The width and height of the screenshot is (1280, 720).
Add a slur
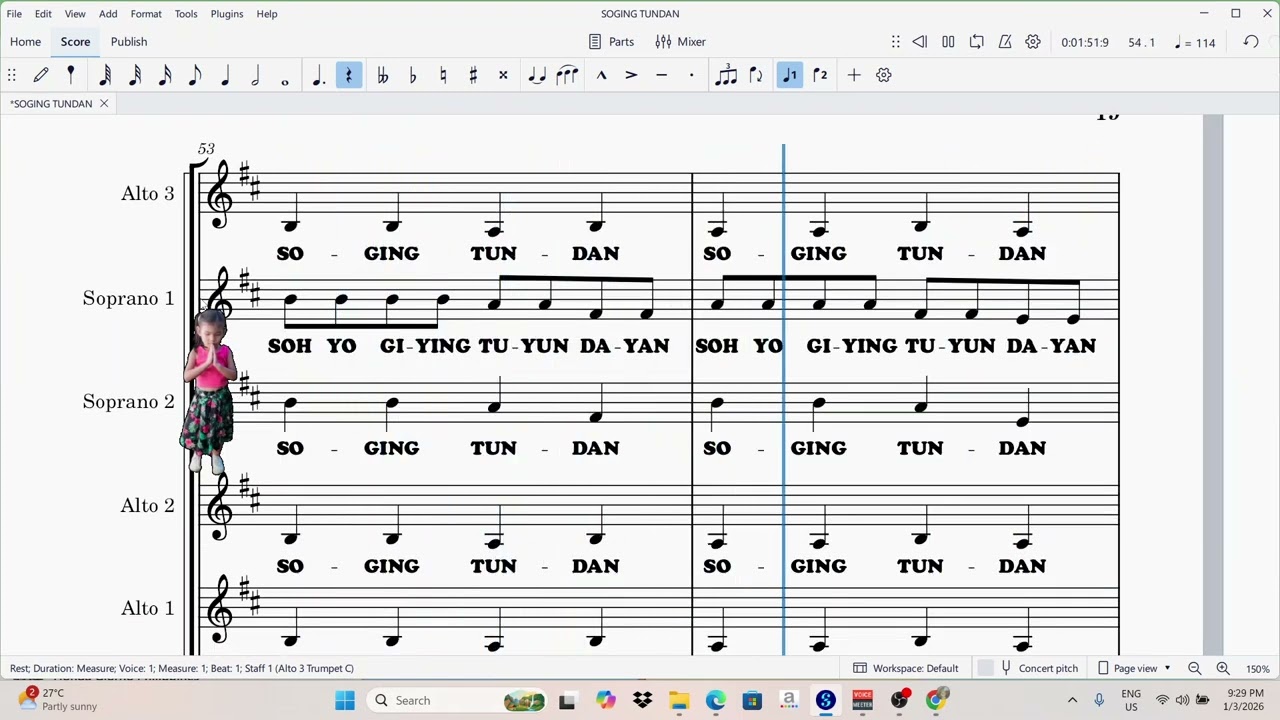coord(567,75)
